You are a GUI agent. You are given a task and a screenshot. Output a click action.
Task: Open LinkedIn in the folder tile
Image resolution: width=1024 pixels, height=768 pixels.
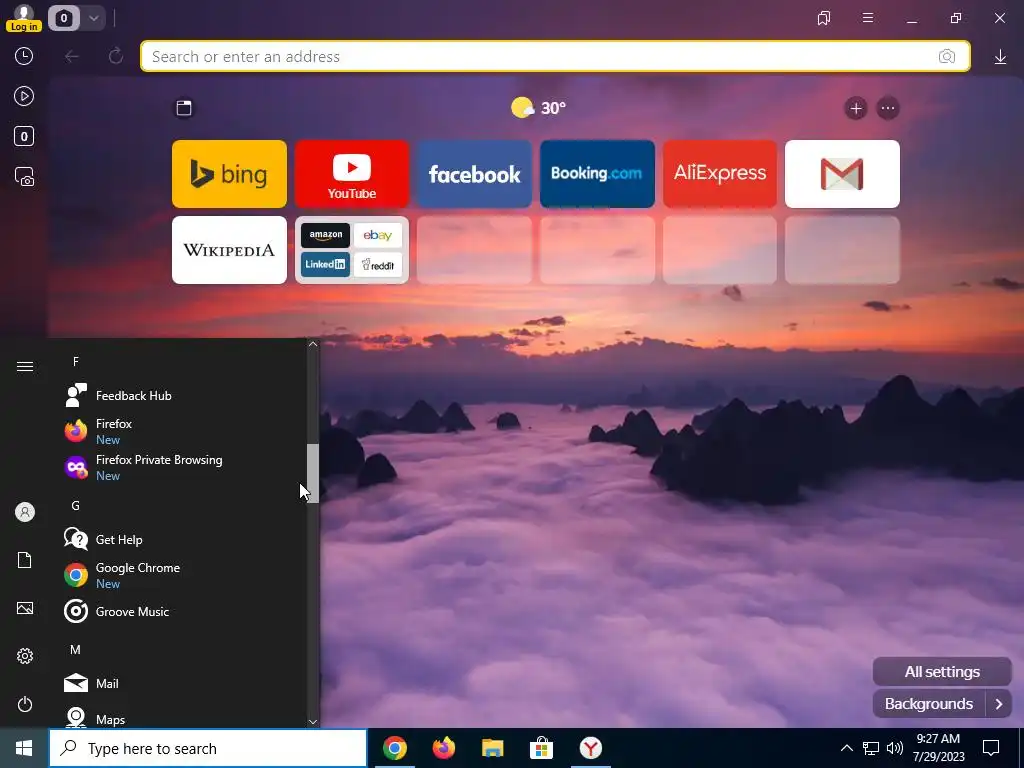tap(325, 264)
